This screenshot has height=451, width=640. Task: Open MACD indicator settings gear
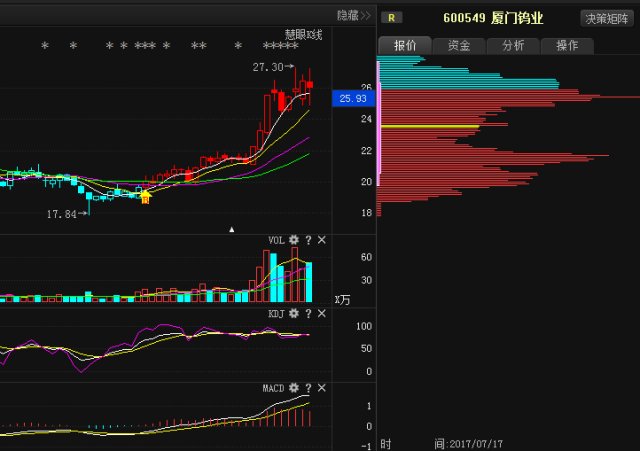coord(294,388)
